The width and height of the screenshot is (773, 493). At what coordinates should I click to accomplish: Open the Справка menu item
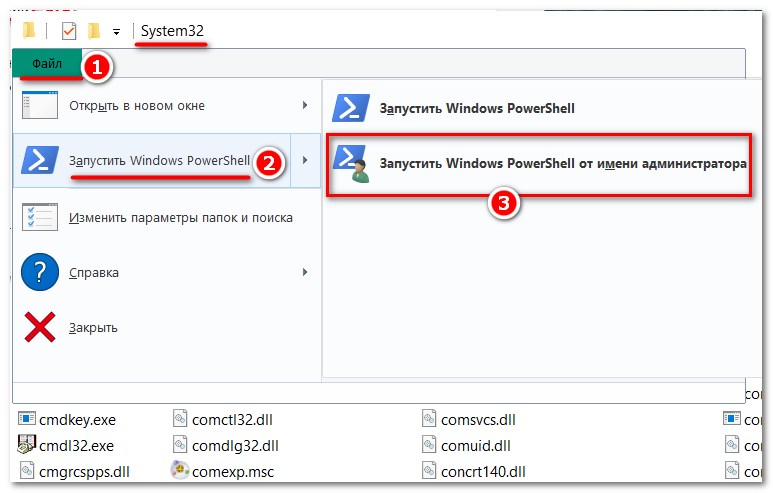pos(167,272)
